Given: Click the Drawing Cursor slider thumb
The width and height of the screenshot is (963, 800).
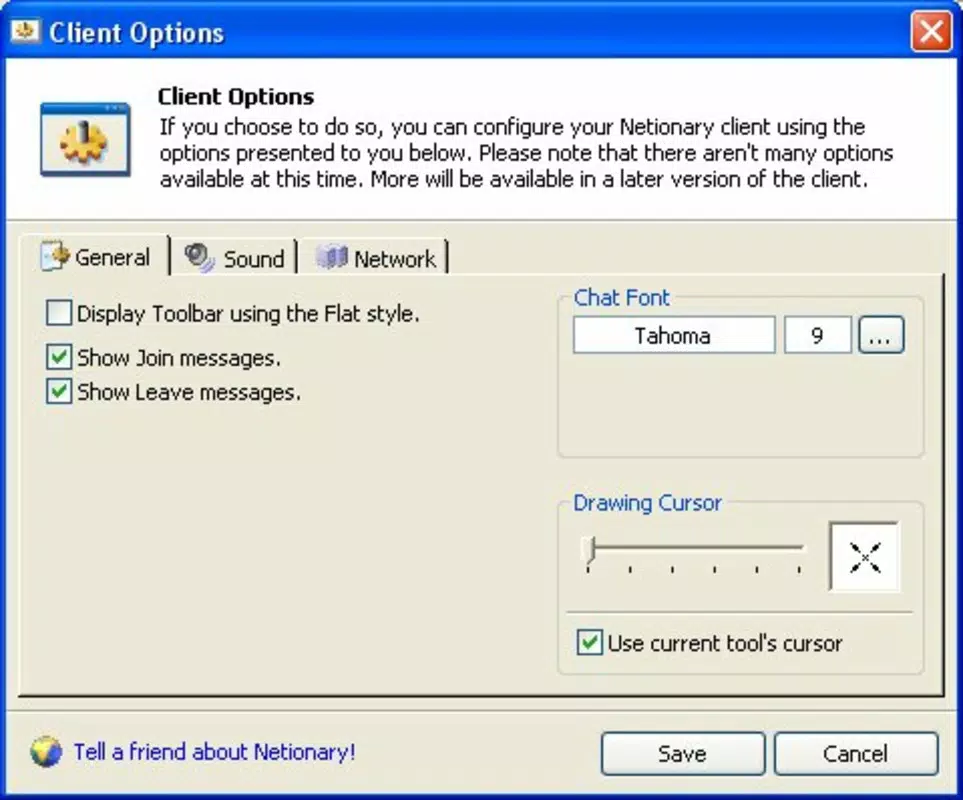Looking at the screenshot, I should pyautogui.click(x=588, y=548).
